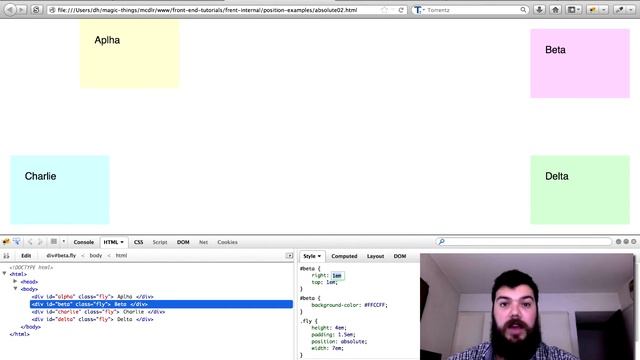The image size is (640, 360).
Task: Click the Firebug panel history back arrow
Action: point(30,242)
